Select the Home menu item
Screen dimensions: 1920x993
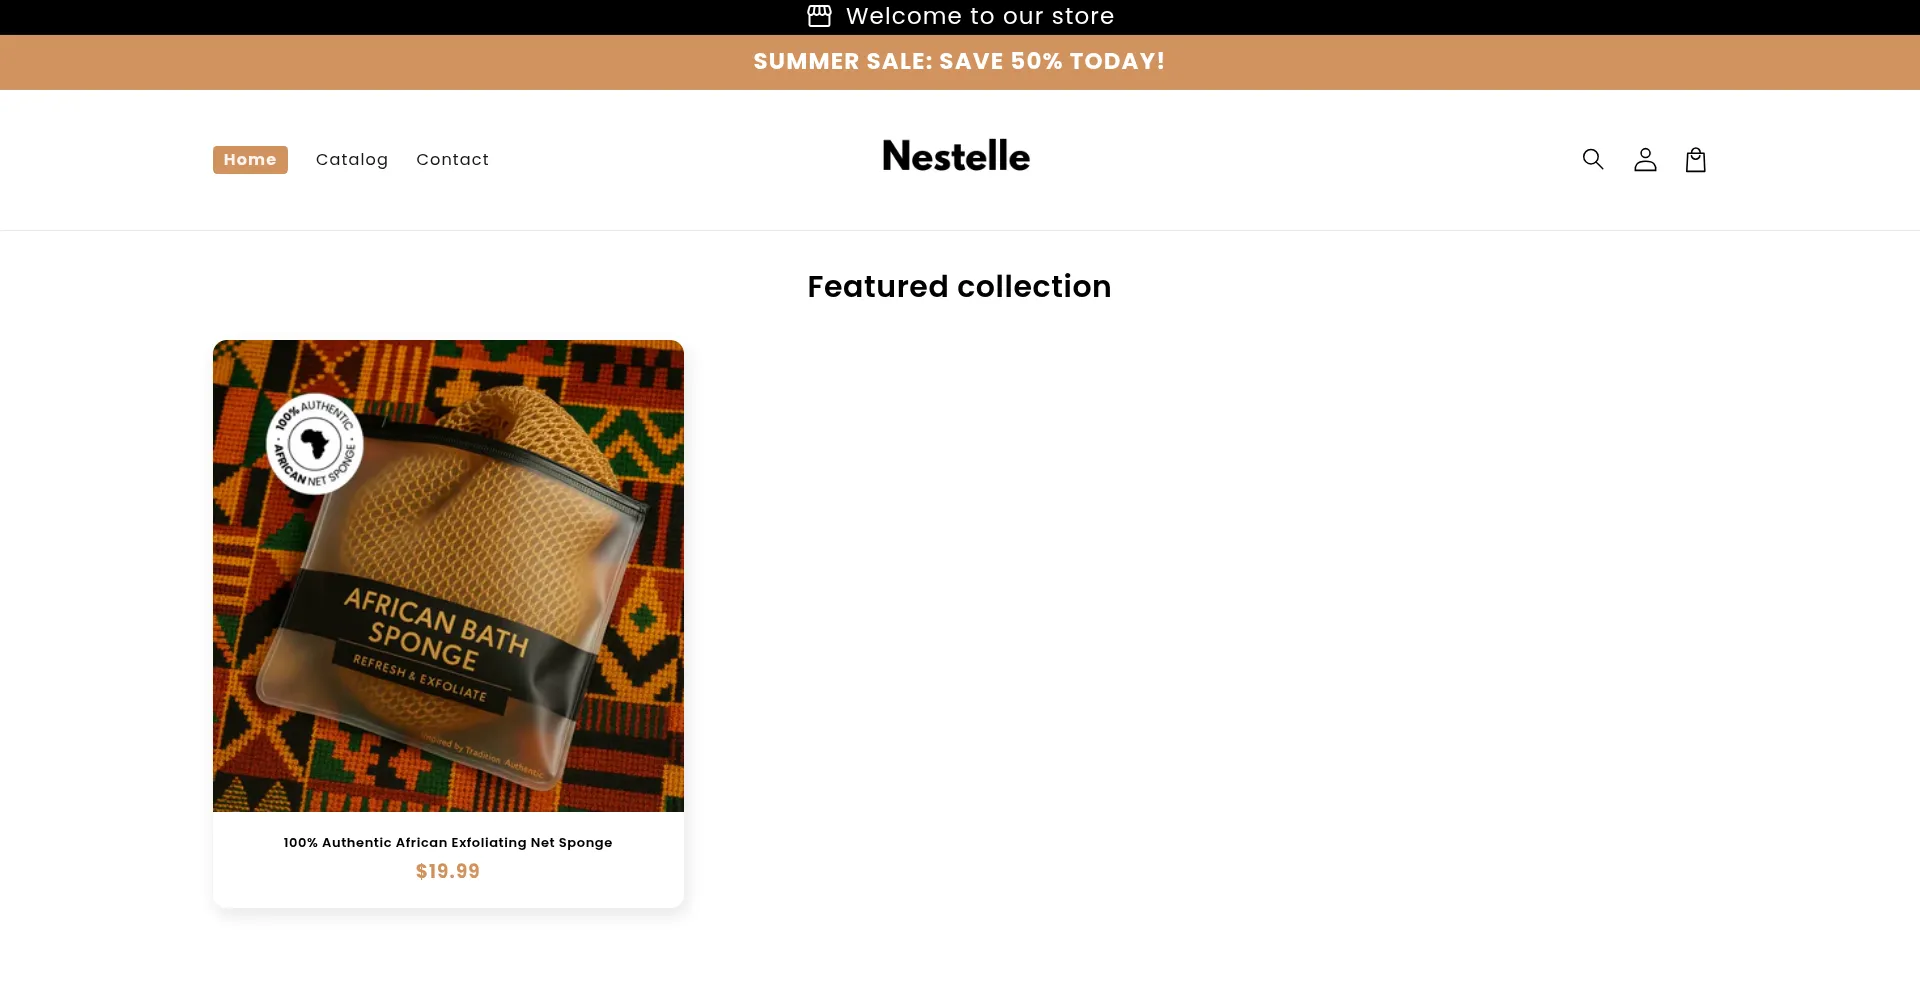(250, 160)
